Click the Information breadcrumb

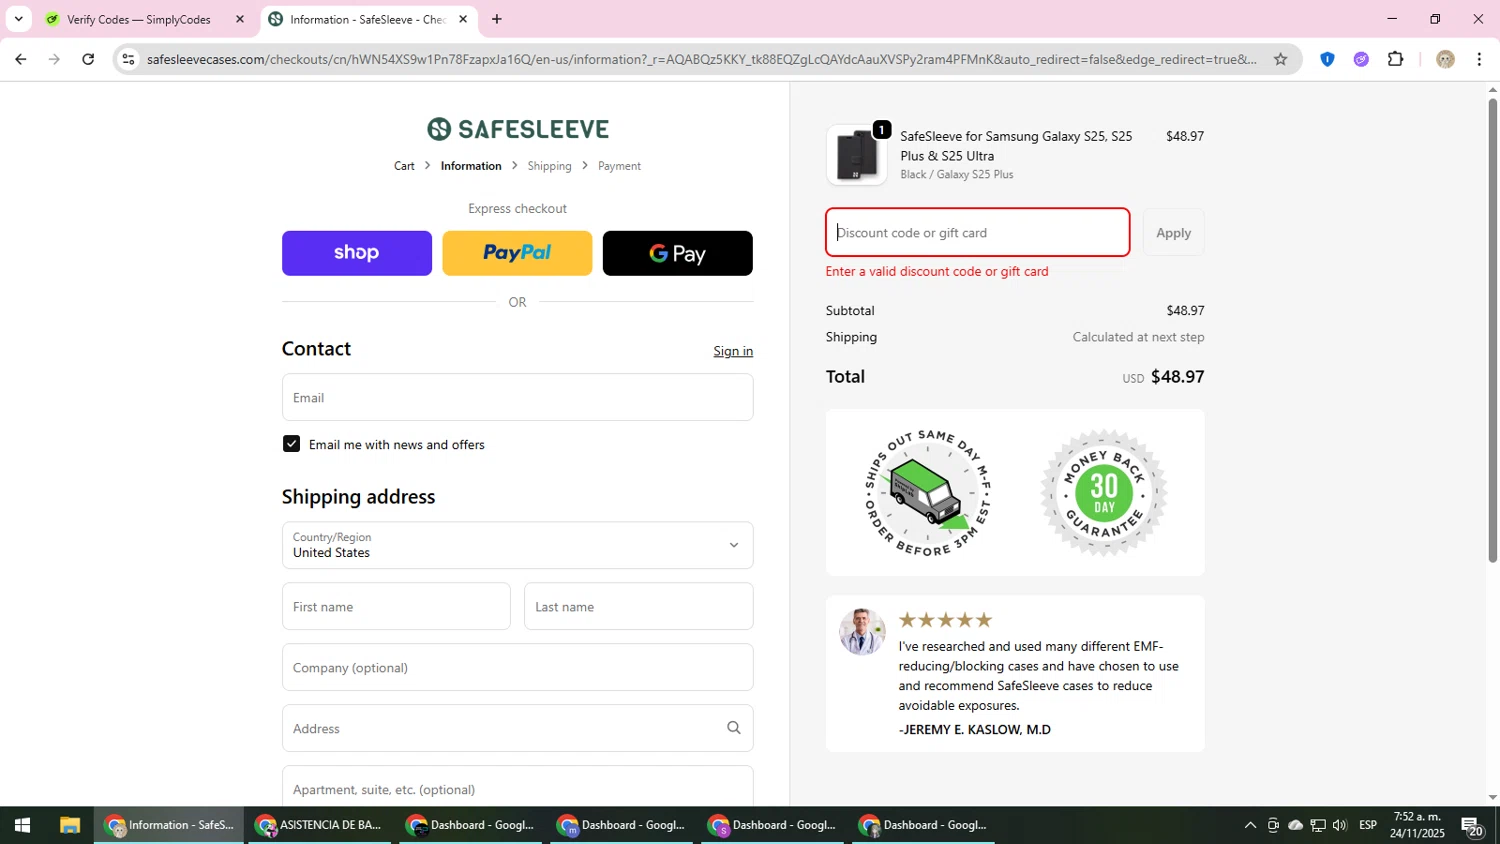[x=471, y=166]
